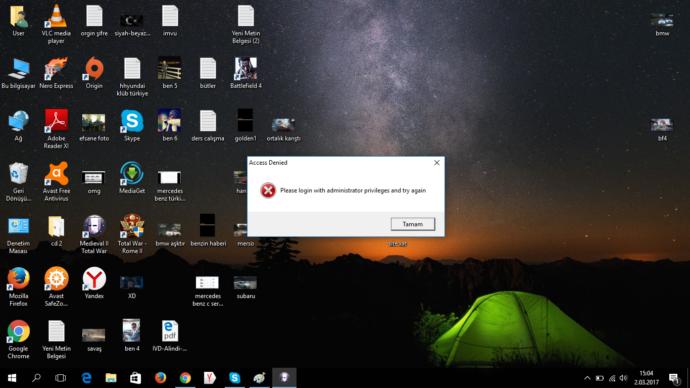Screen dimensions: 690x388
Task: Click the Tamam button in Access Denied dialog
Action: click(x=412, y=224)
